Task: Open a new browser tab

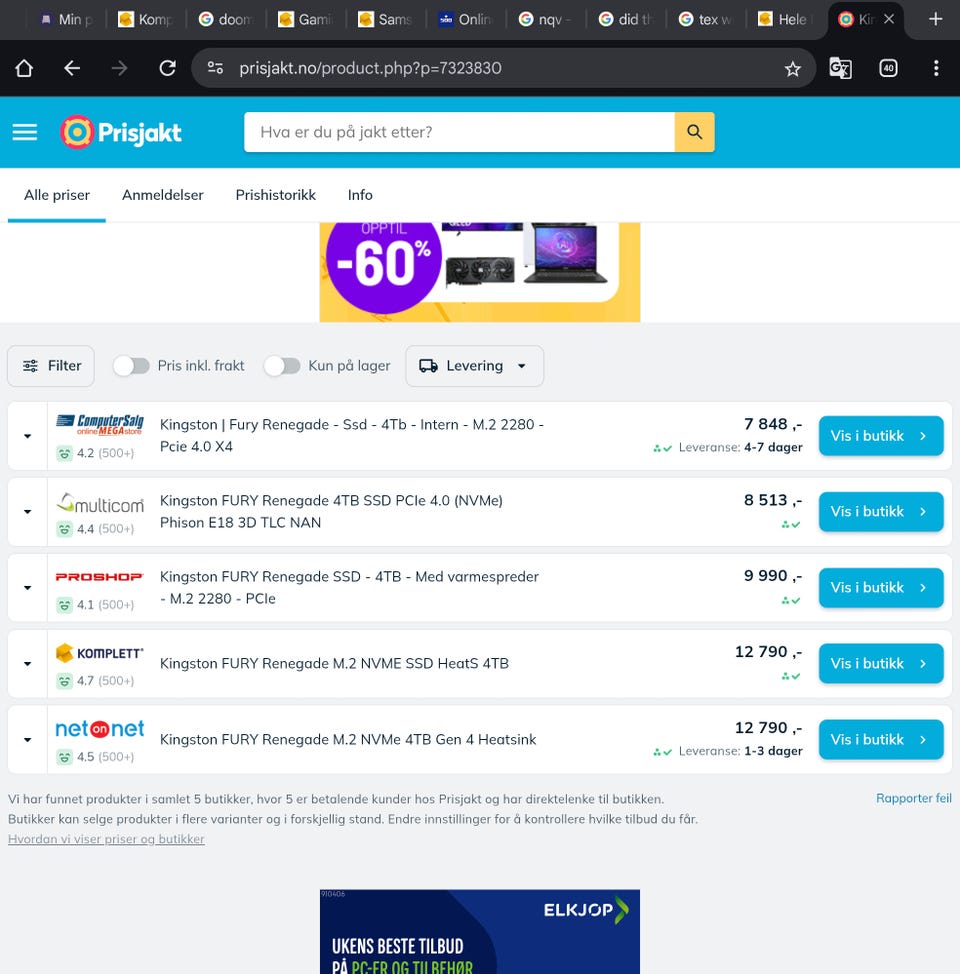Action: pos(935,19)
